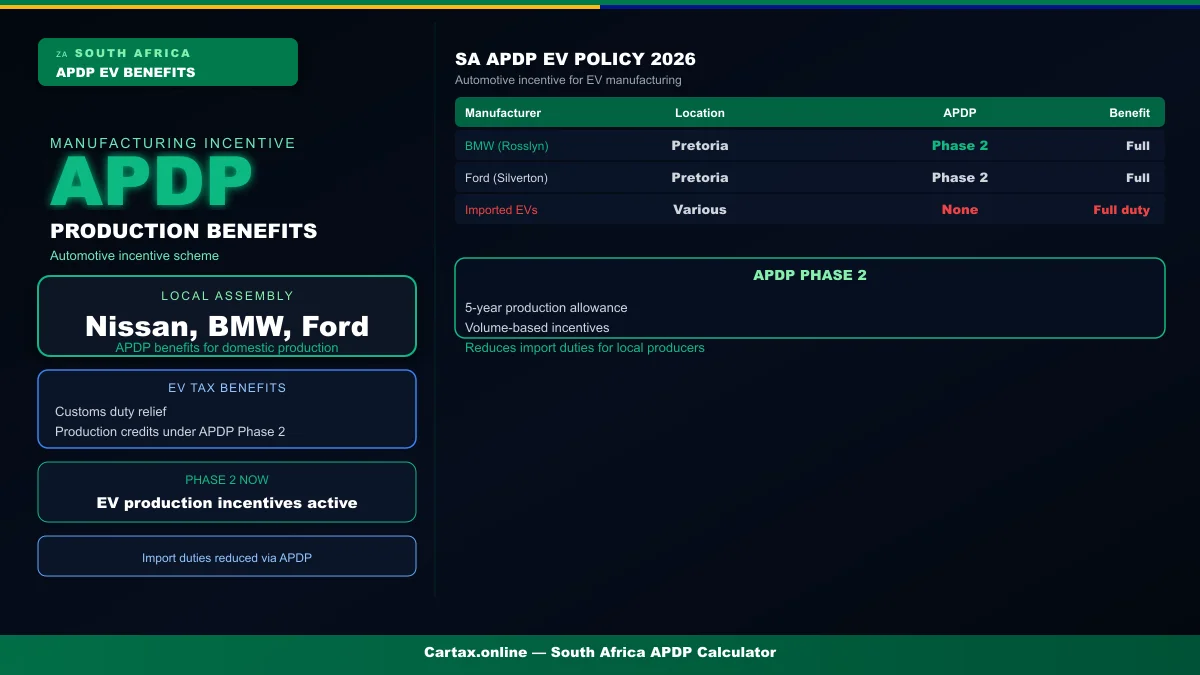Click 'Reduces import duties for local producers'

585,348
